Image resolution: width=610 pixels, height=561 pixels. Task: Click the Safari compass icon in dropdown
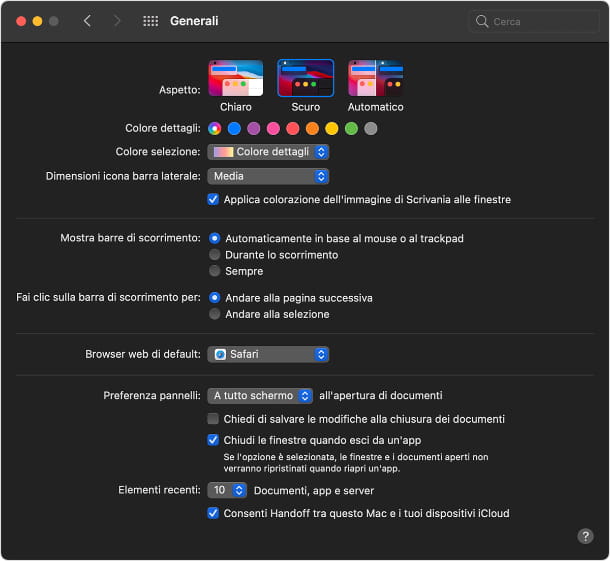[x=220, y=354]
